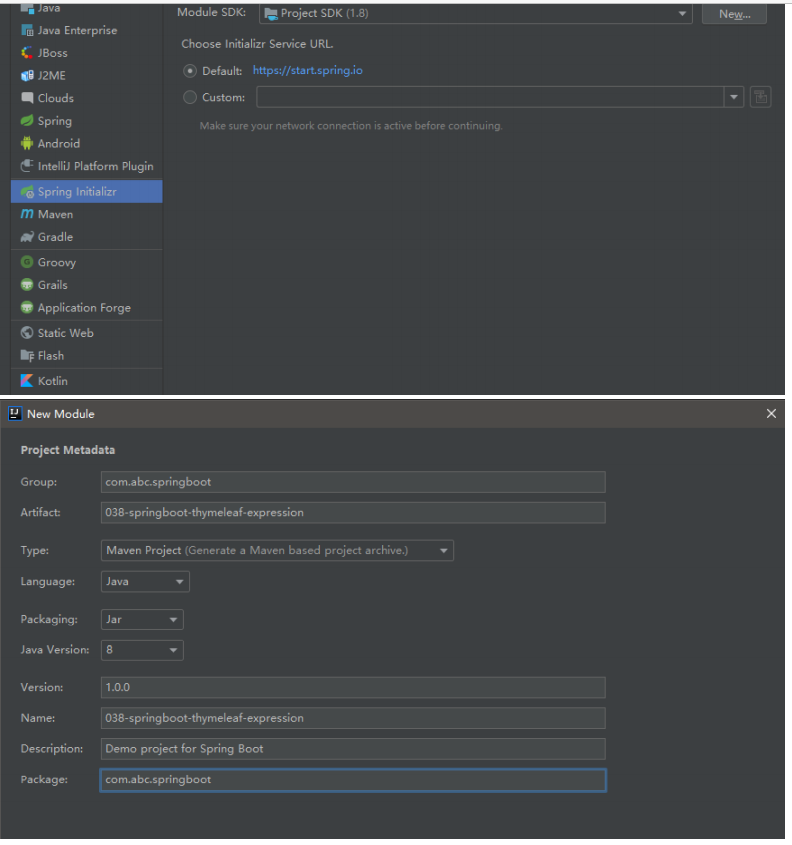Select the Default service URL radio button

pos(190,71)
